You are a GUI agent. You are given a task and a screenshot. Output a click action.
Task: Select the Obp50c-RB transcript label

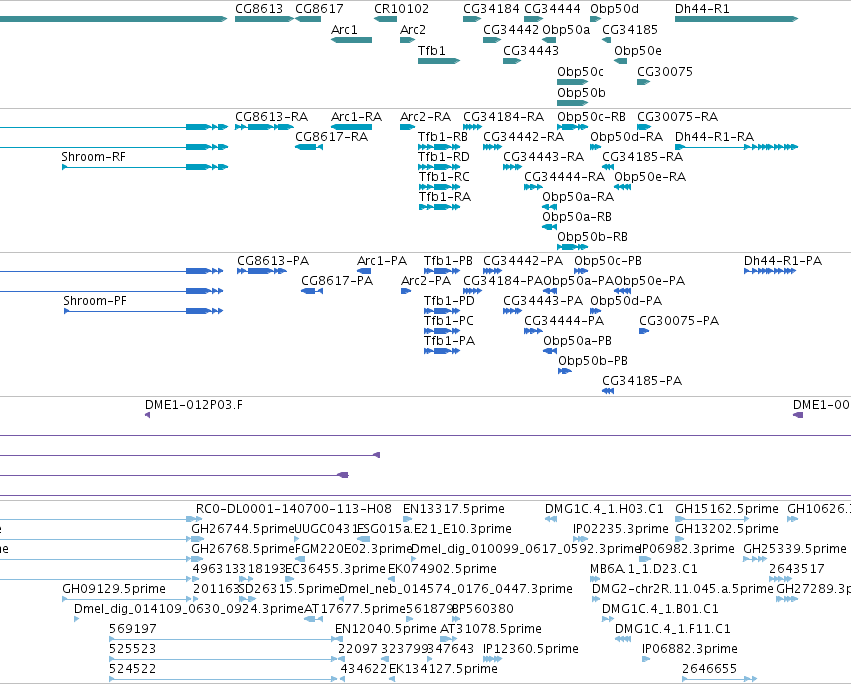coord(592,117)
